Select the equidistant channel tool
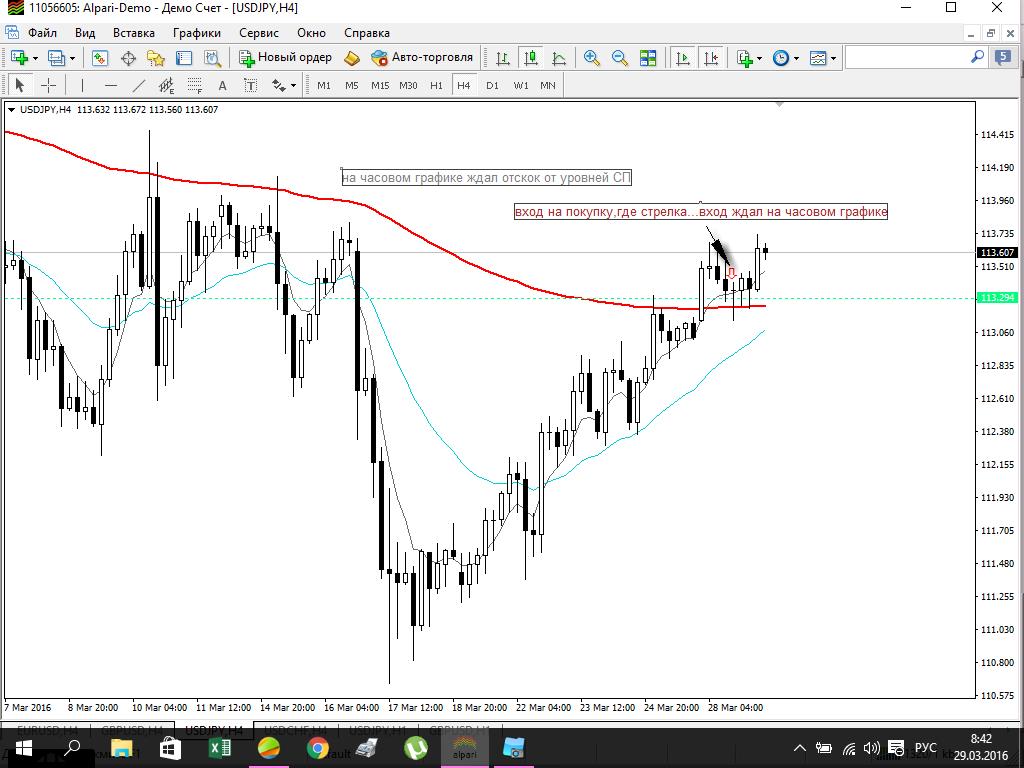This screenshot has height=768, width=1024. point(167,86)
